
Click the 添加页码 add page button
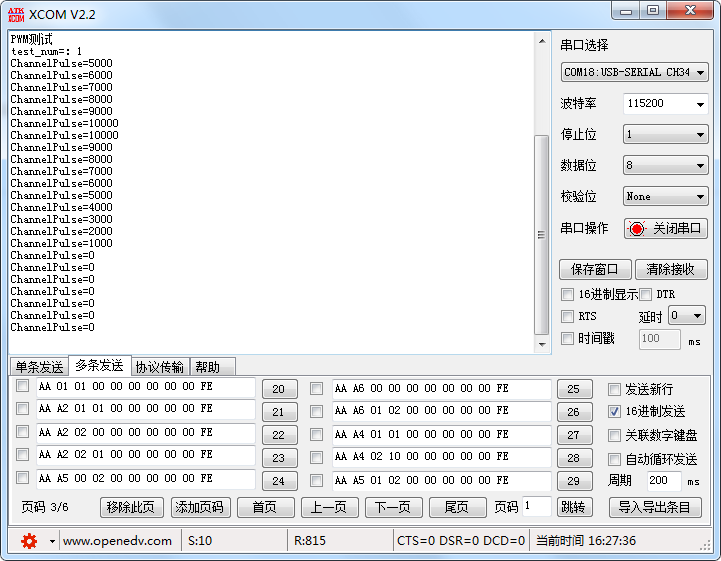[x=200, y=508]
